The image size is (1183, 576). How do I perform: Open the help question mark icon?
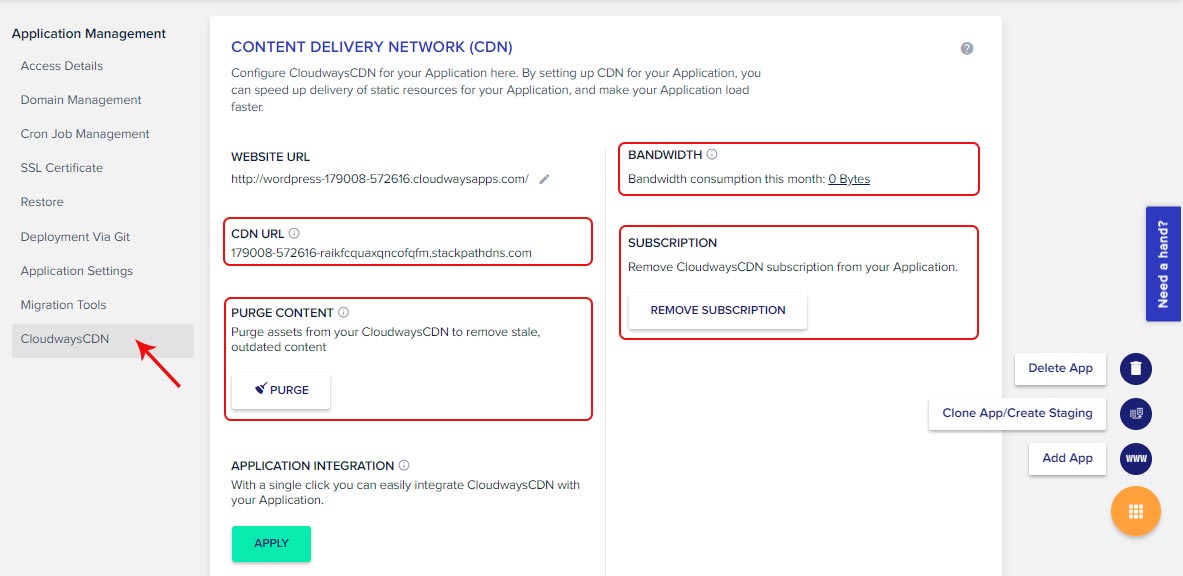(966, 47)
